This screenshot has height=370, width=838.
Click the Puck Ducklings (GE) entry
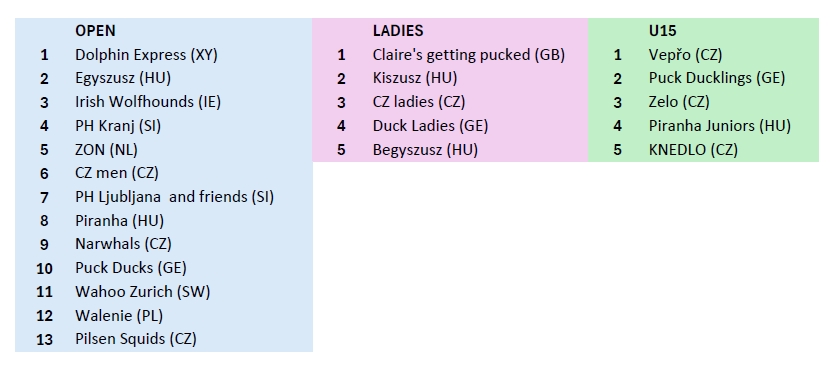(717, 78)
